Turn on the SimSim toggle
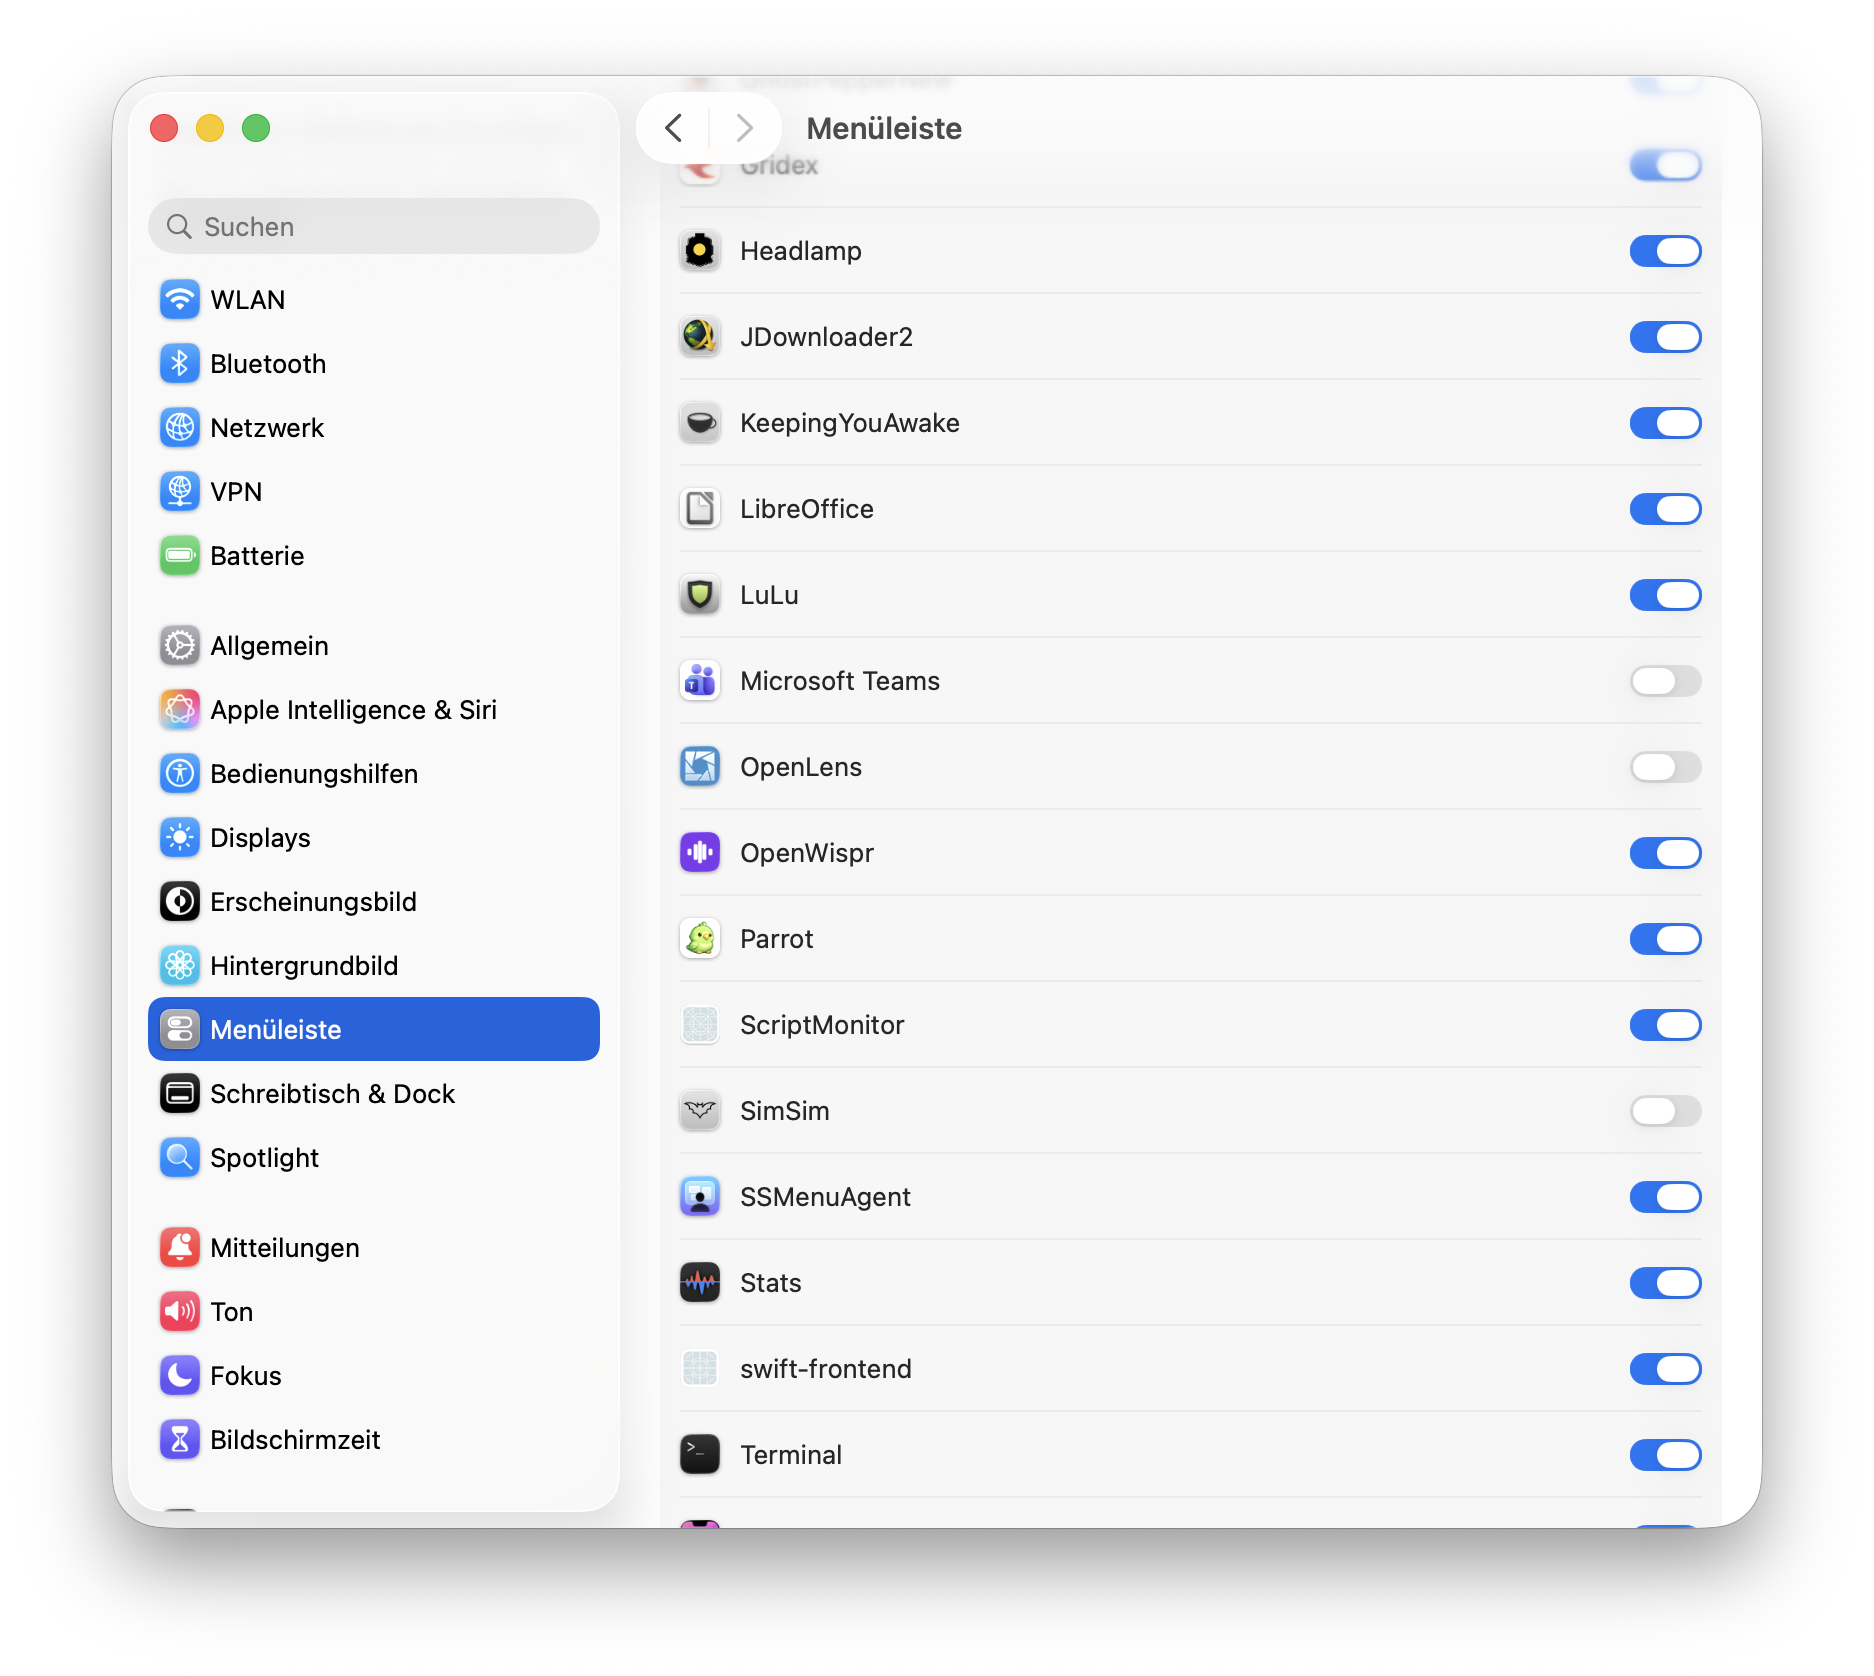 (x=1666, y=1111)
